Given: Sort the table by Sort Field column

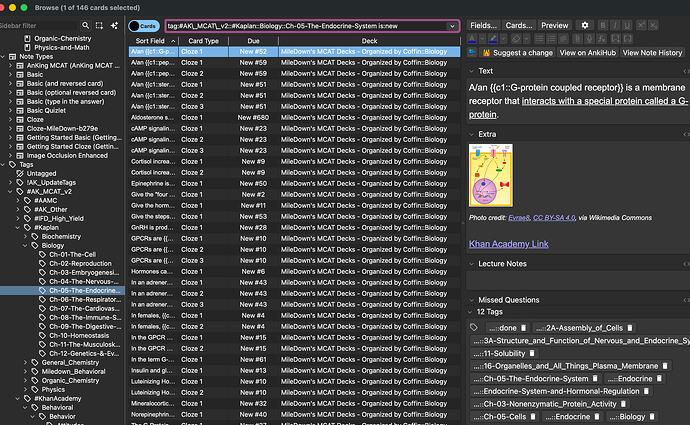Looking at the screenshot, I should pyautogui.click(x=154, y=41).
